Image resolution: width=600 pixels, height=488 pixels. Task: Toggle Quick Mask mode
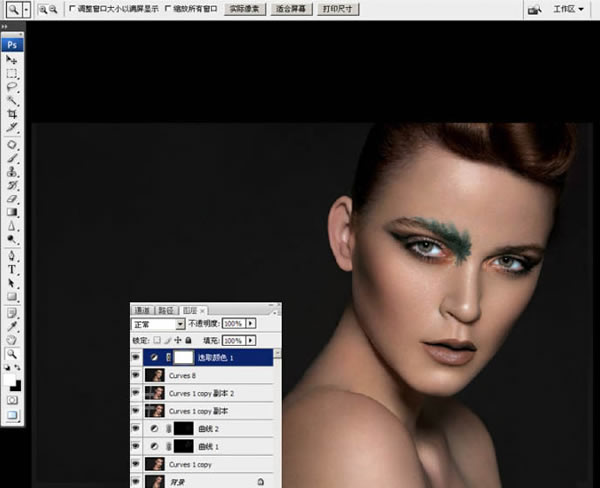pos(12,400)
